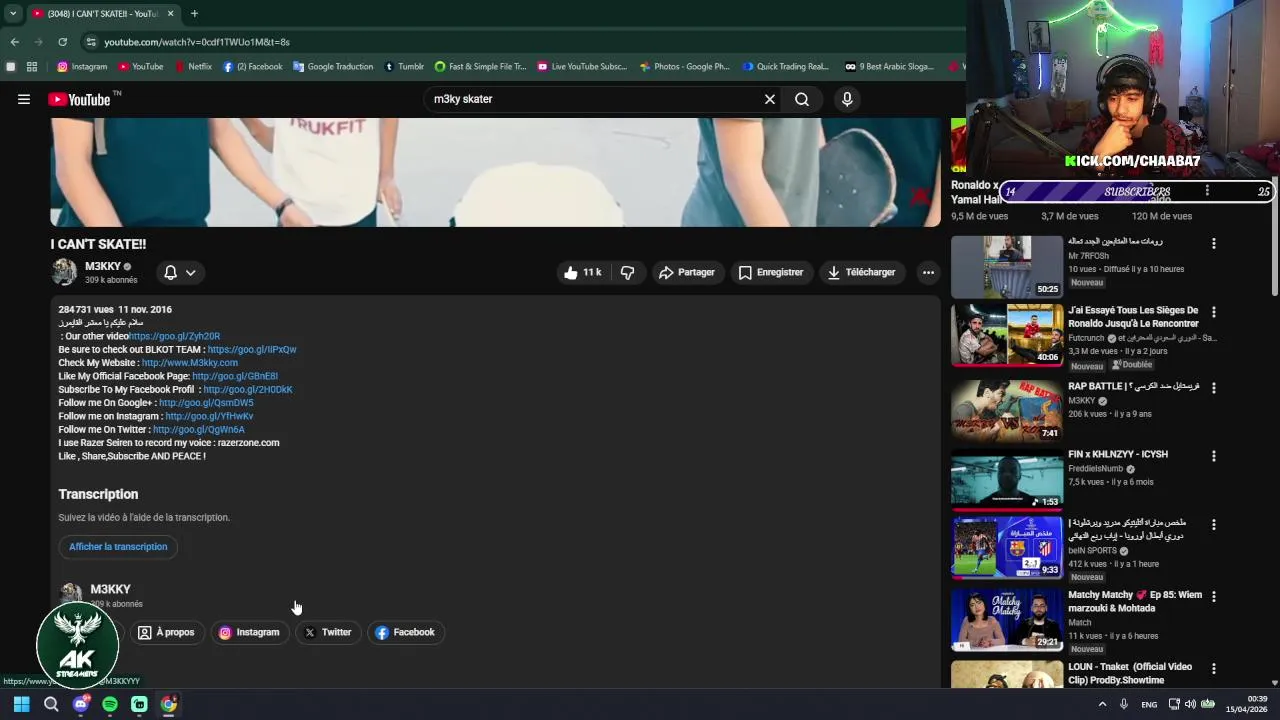Viewport: 1280px width, 720px height.
Task: Open the Facebook profil goo.gl/2H0DkK link
Action: (x=248, y=389)
